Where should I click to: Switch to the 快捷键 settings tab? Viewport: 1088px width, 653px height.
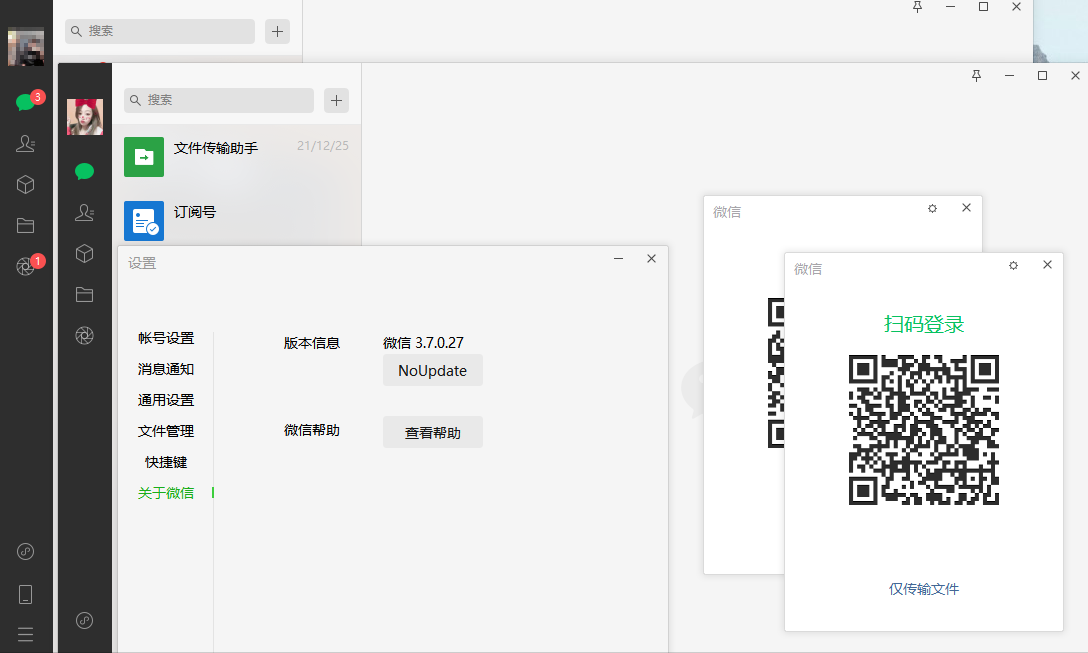click(166, 461)
